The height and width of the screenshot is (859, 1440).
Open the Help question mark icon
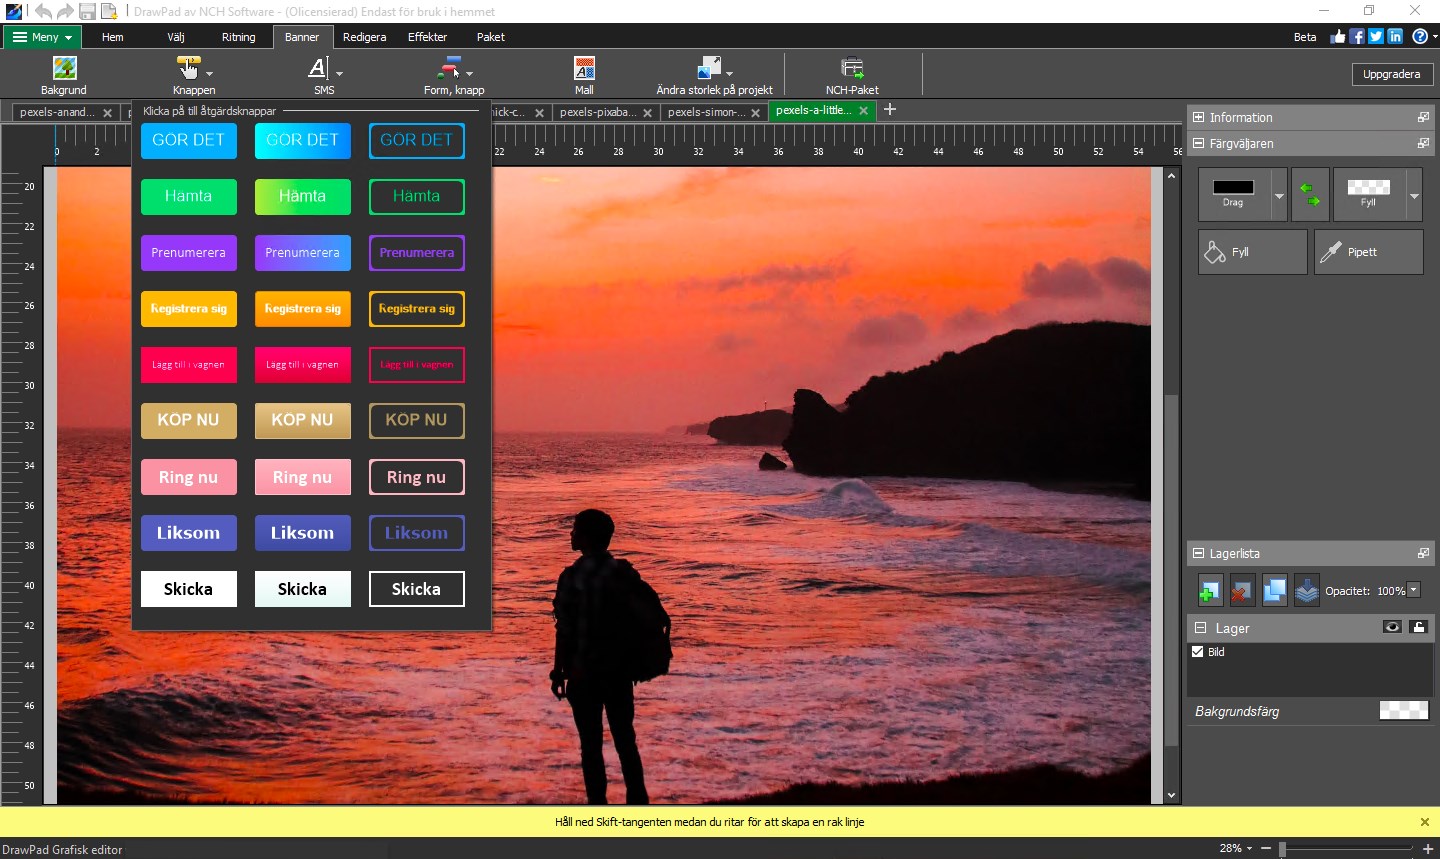[1419, 36]
